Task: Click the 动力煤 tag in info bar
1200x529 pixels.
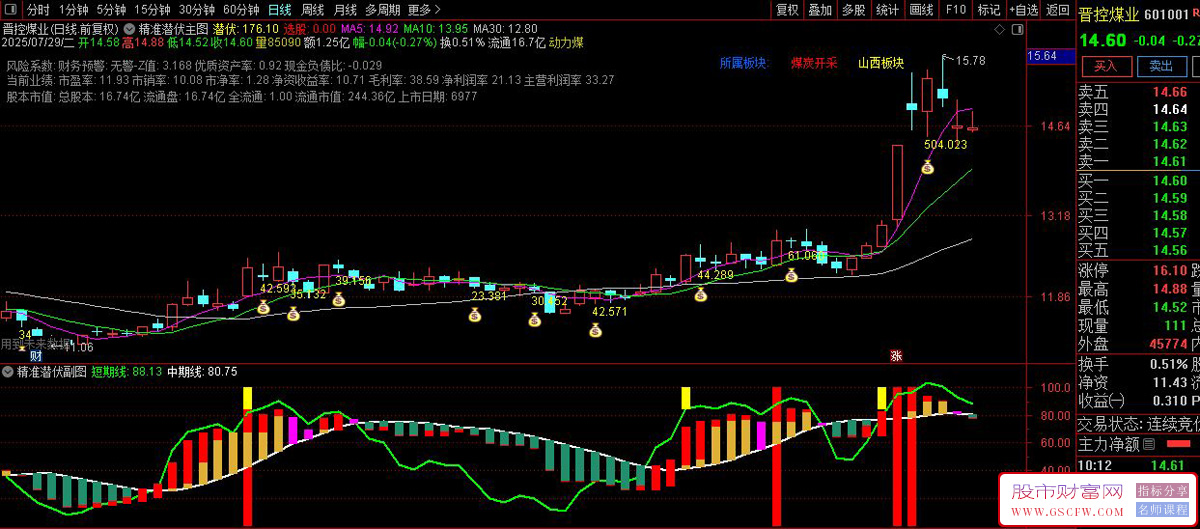Action: point(565,43)
